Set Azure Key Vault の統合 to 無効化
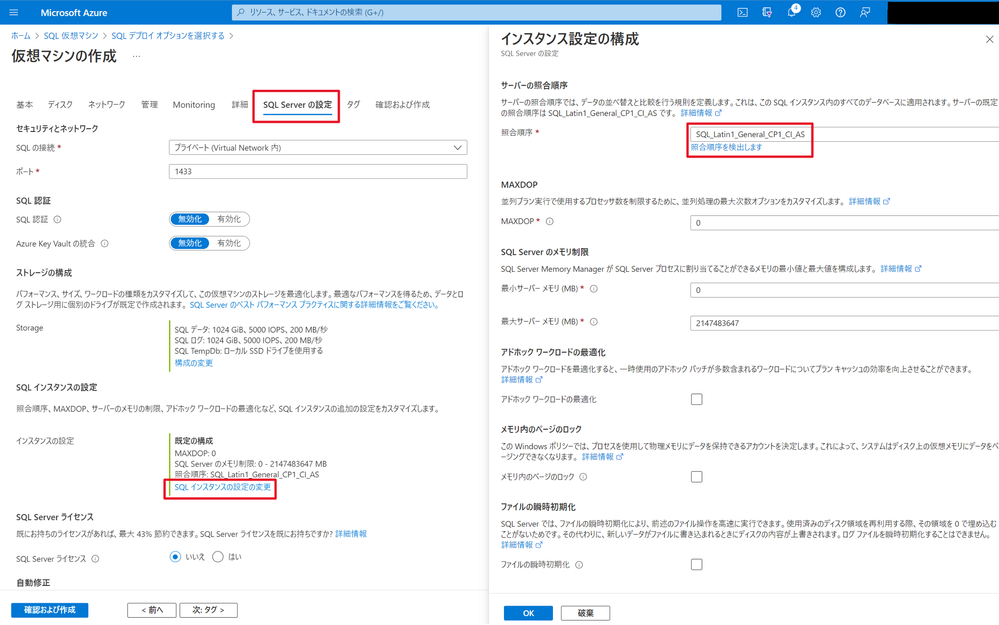The width and height of the screenshot is (999, 625). (190, 243)
